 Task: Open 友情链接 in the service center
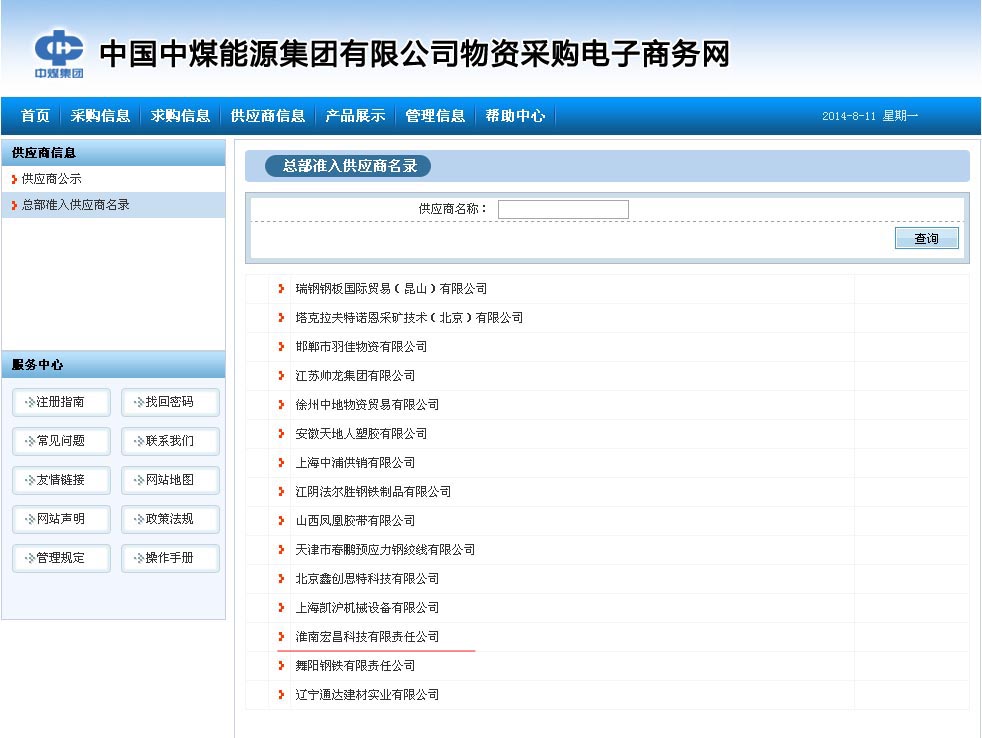61,480
